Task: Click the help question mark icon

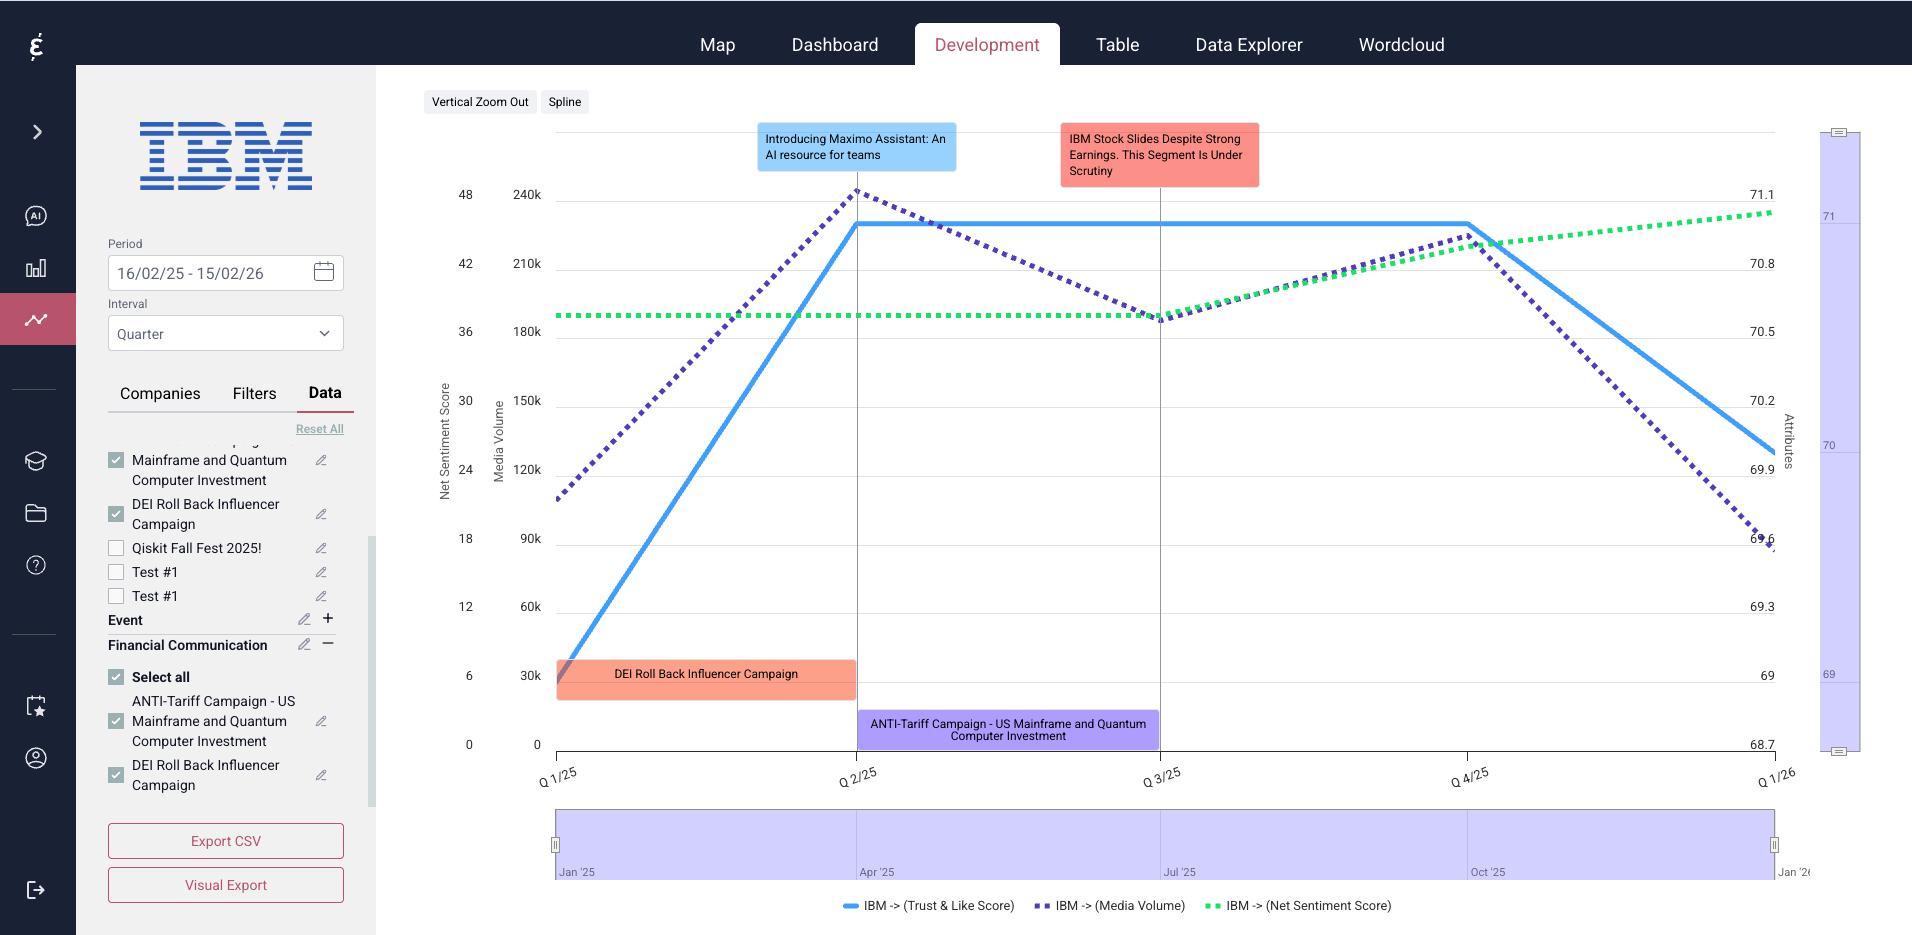Action: [x=36, y=565]
